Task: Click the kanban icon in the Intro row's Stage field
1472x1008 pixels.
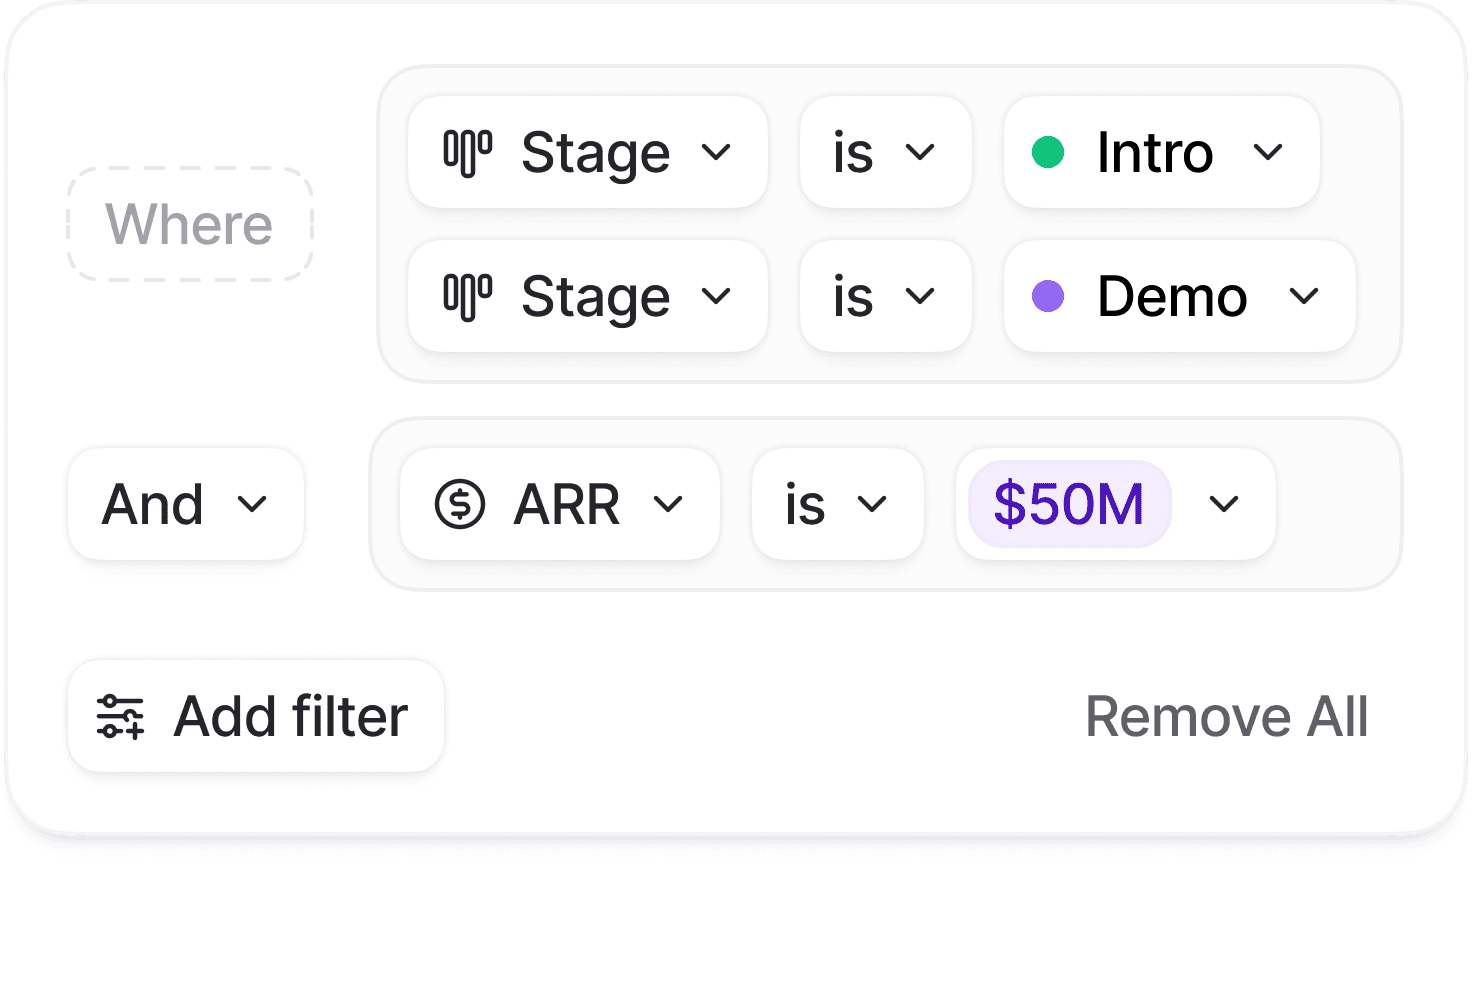Action: [468, 153]
